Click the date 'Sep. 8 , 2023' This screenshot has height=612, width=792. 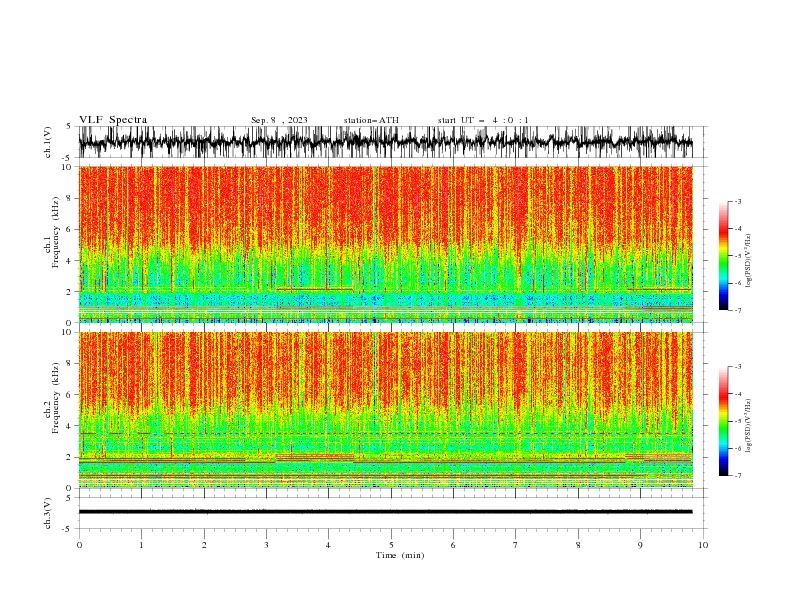(279, 120)
